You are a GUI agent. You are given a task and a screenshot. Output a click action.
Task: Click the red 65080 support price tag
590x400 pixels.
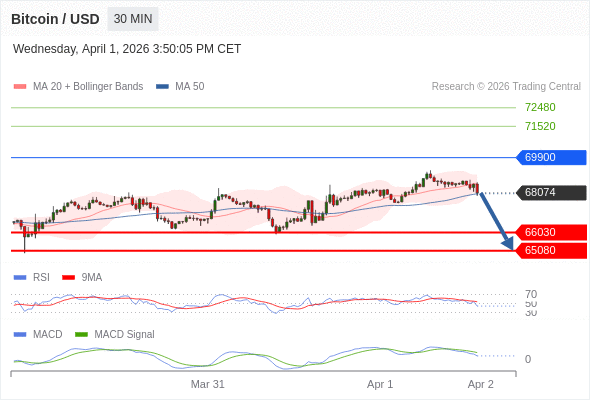click(x=551, y=251)
